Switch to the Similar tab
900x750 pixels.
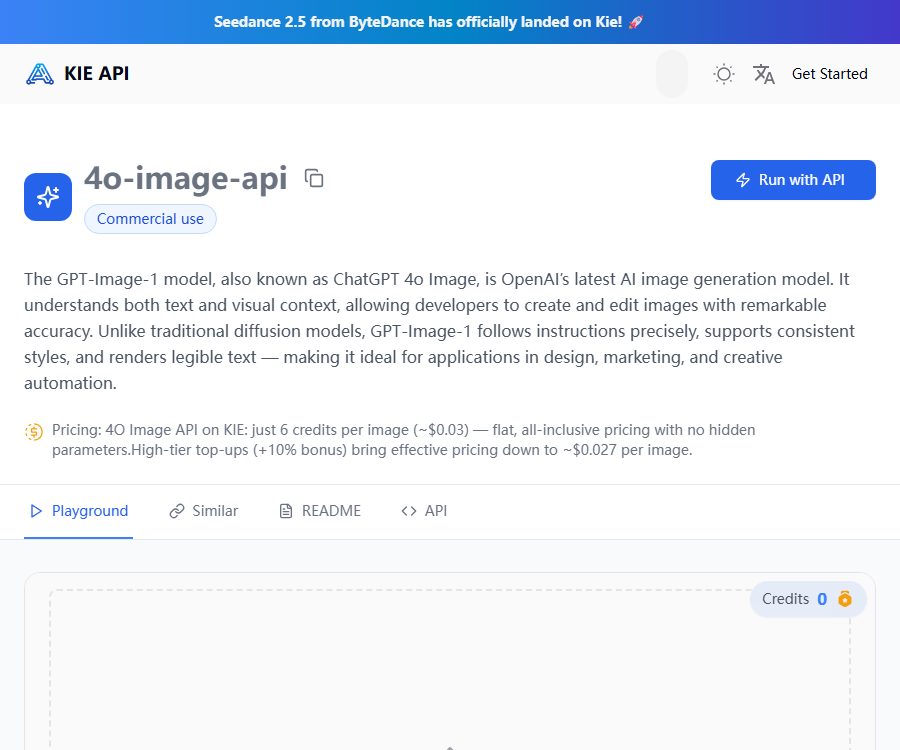click(203, 511)
